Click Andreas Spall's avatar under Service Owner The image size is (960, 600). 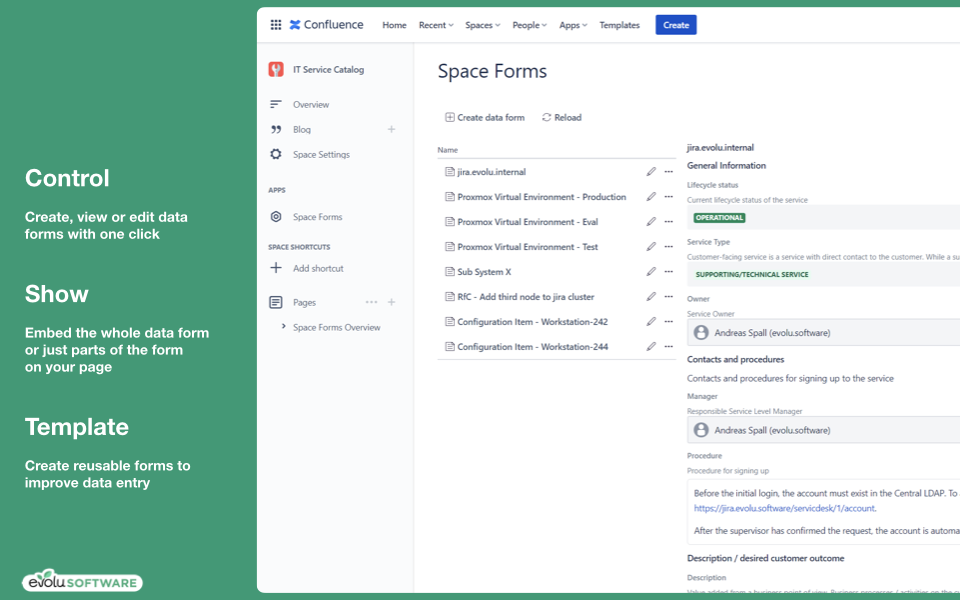[700, 332]
